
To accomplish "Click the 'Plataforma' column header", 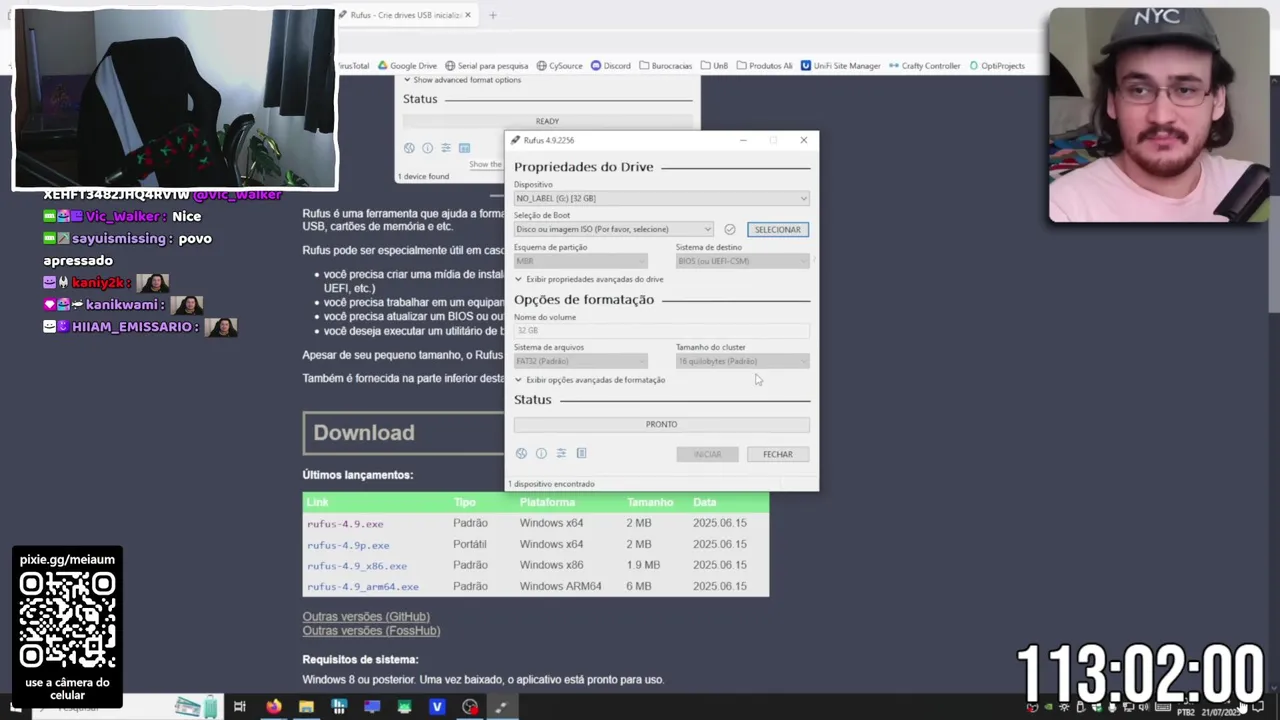I will [547, 503].
